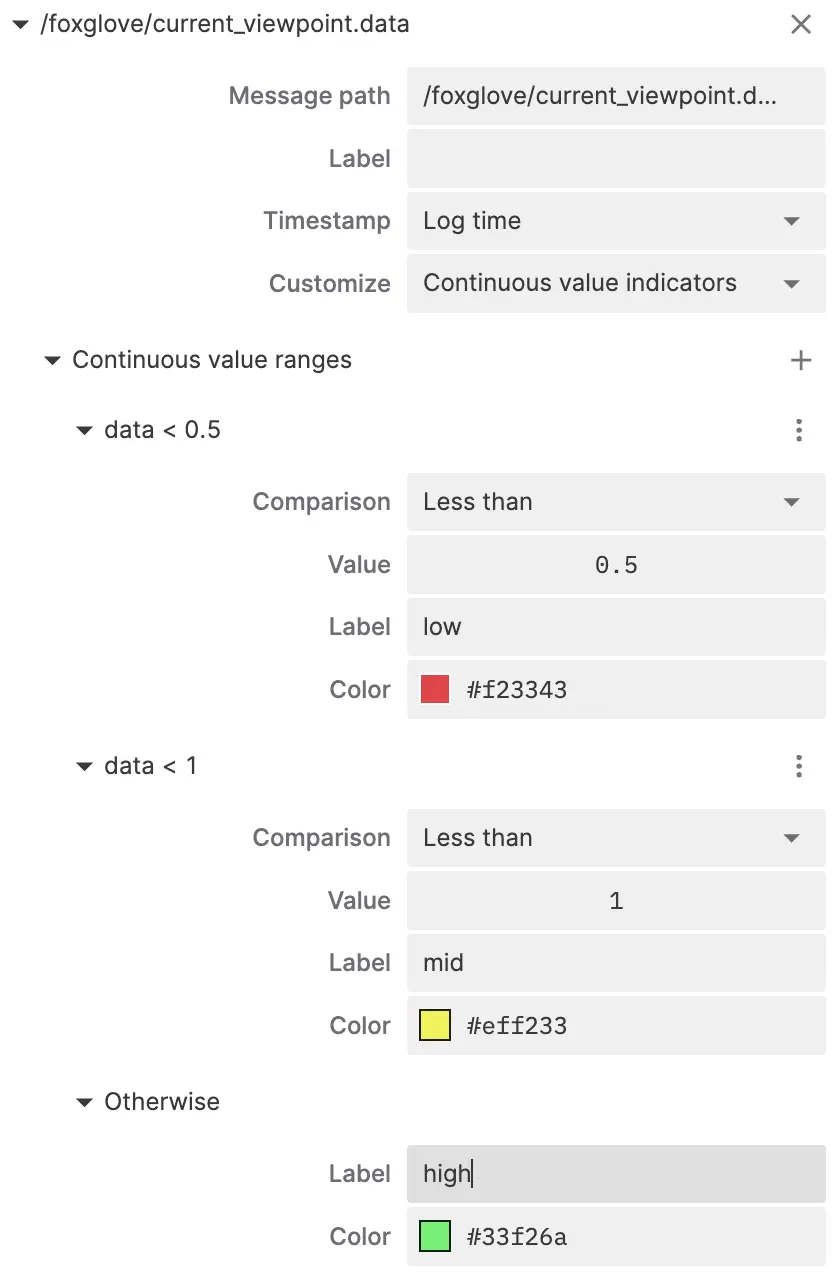Select the Label field containing low
This screenshot has height=1272, width=833.
[x=615, y=627]
